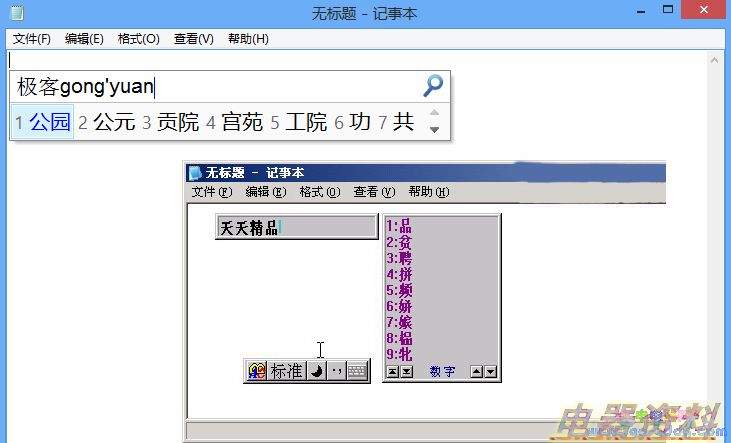Select candidate 2 公元

(x=107, y=122)
